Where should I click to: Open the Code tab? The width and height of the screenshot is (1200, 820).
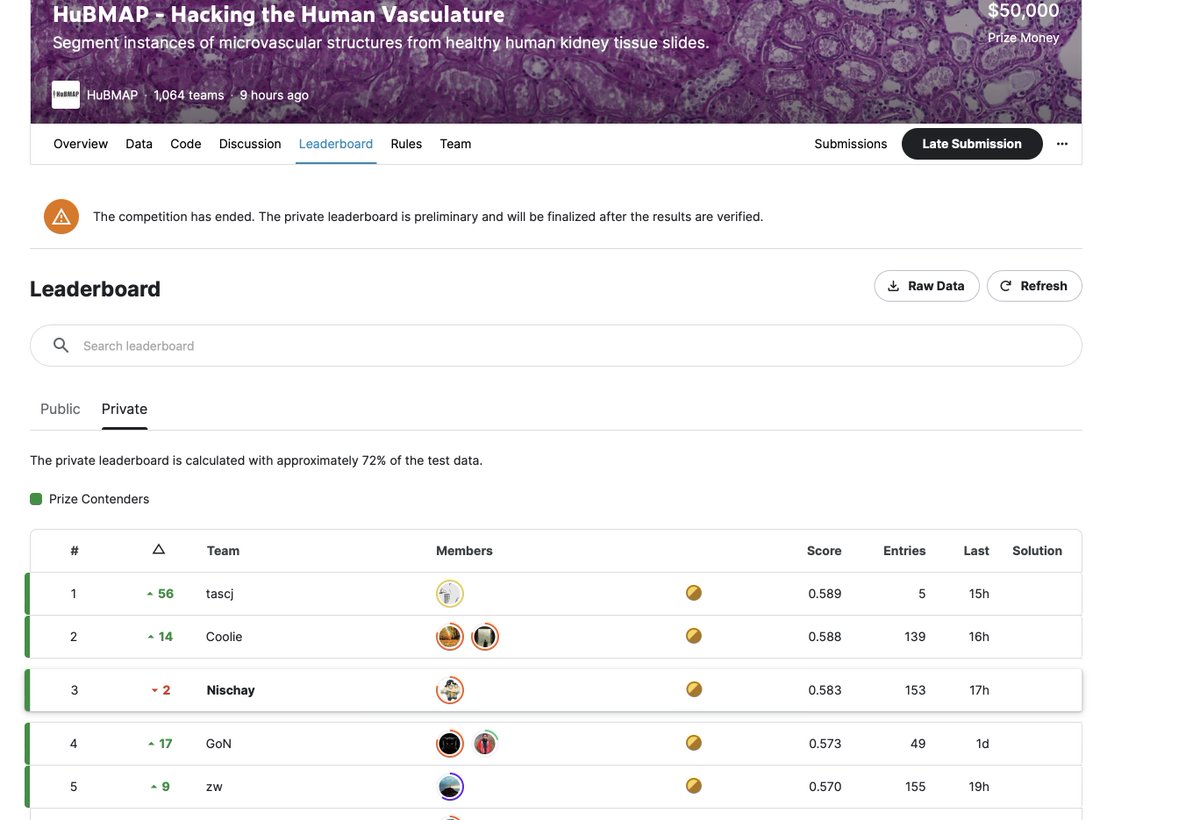[x=186, y=144]
